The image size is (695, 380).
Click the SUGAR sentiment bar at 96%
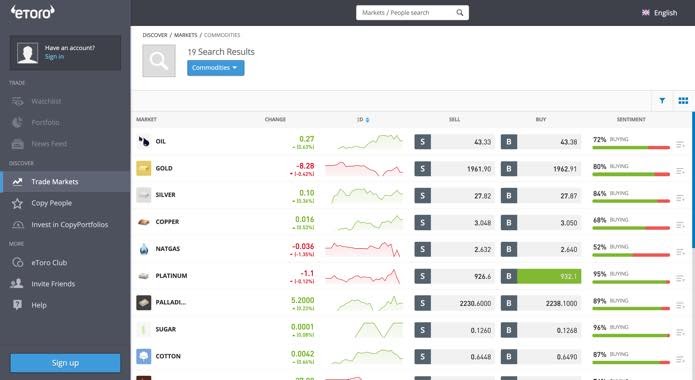[x=631, y=336]
